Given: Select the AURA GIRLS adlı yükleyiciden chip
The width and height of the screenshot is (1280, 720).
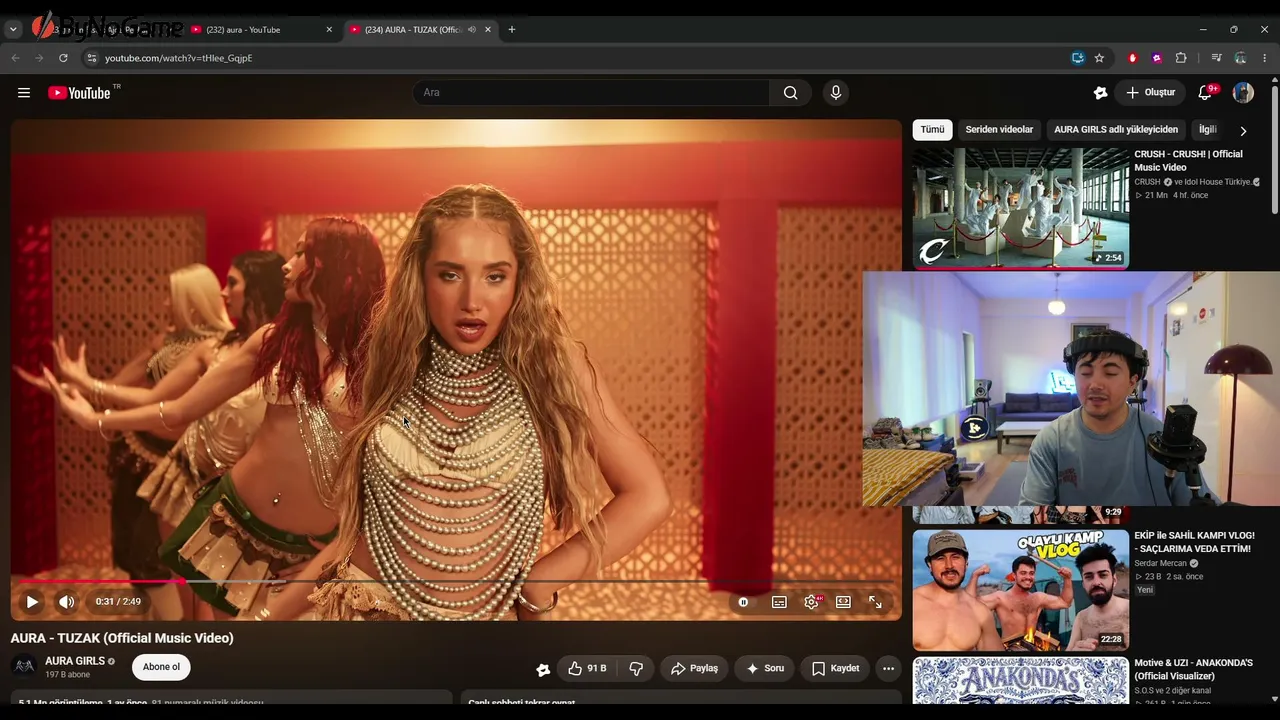Looking at the screenshot, I should 1116,130.
